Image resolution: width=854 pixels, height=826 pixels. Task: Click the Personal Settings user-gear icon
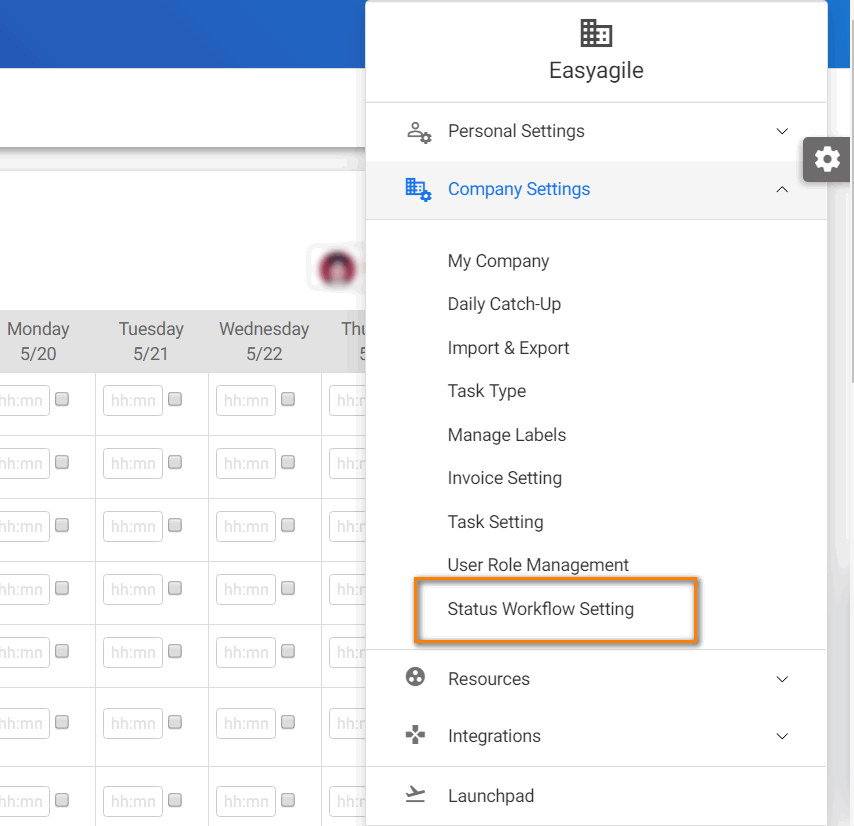pyautogui.click(x=419, y=132)
